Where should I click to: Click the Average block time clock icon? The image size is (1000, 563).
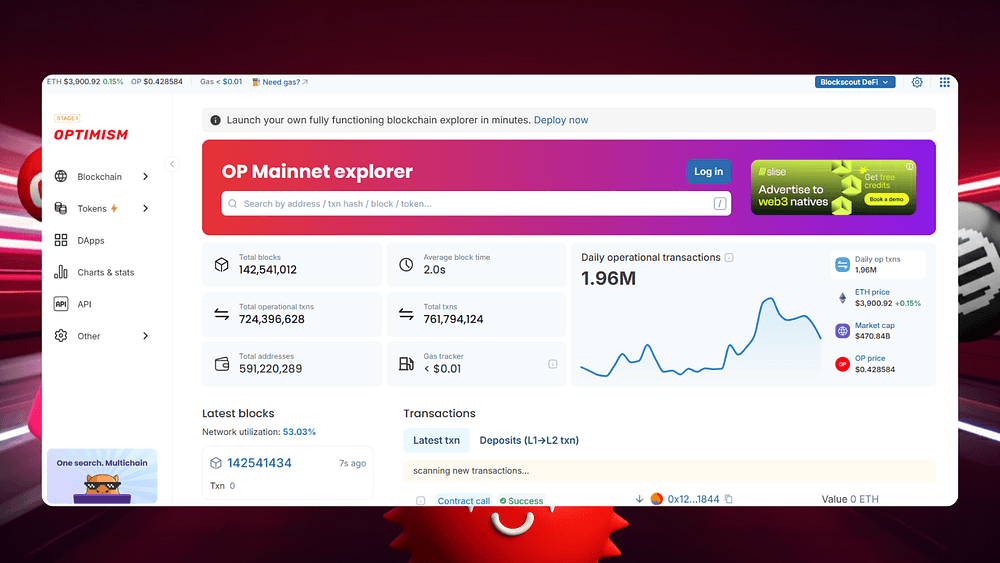(x=406, y=265)
